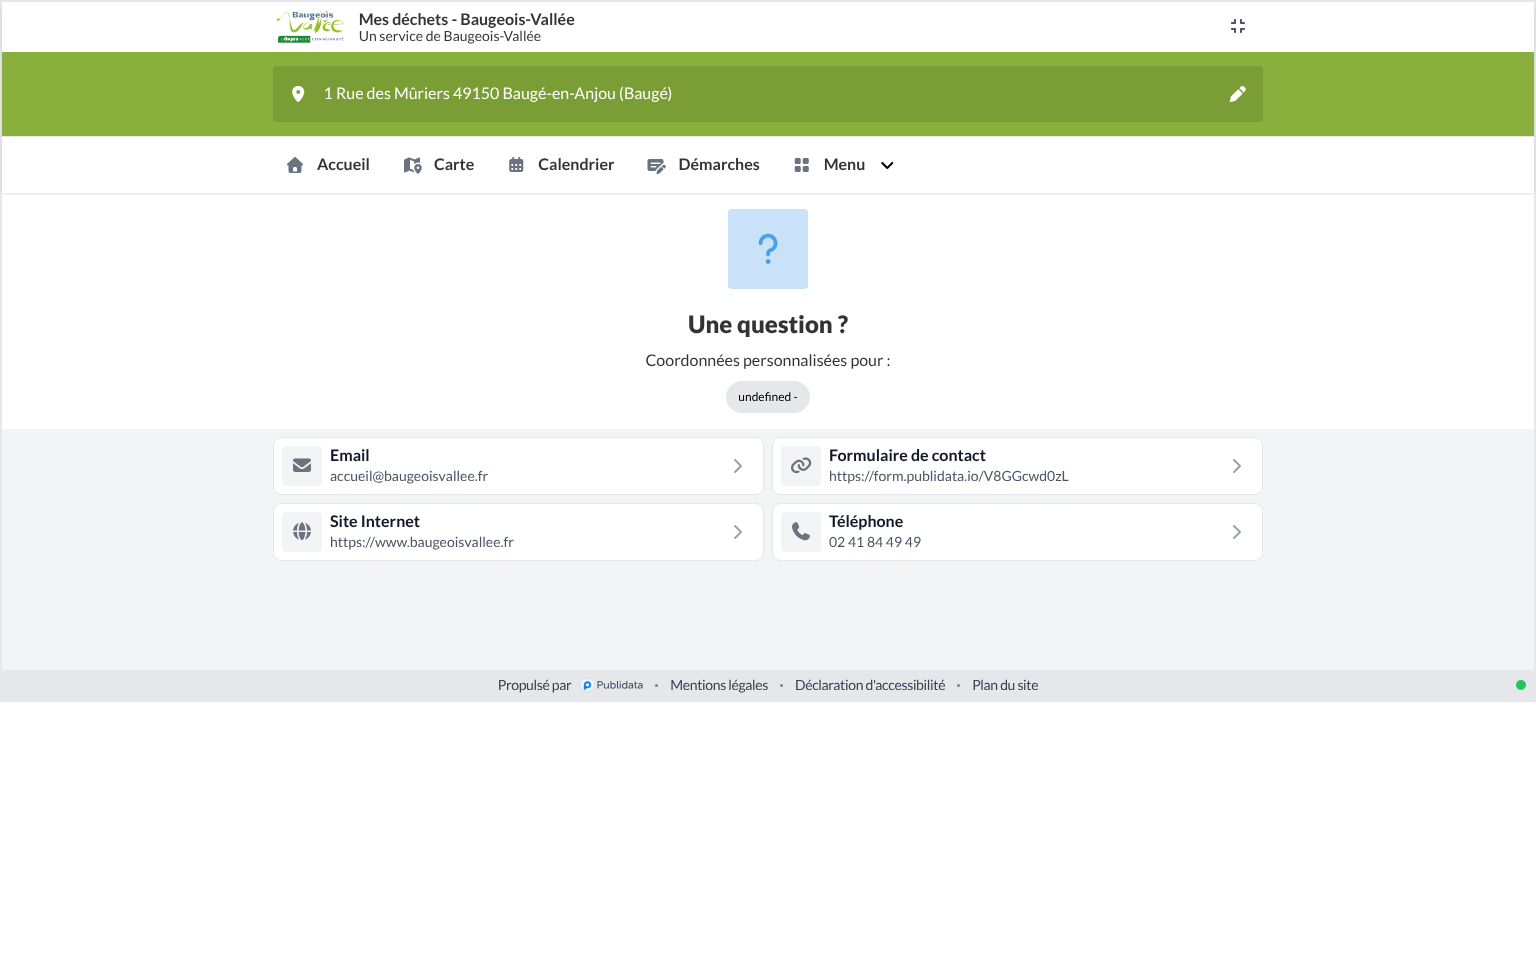Open the Déclaration d'accessibilité link

click(x=870, y=686)
